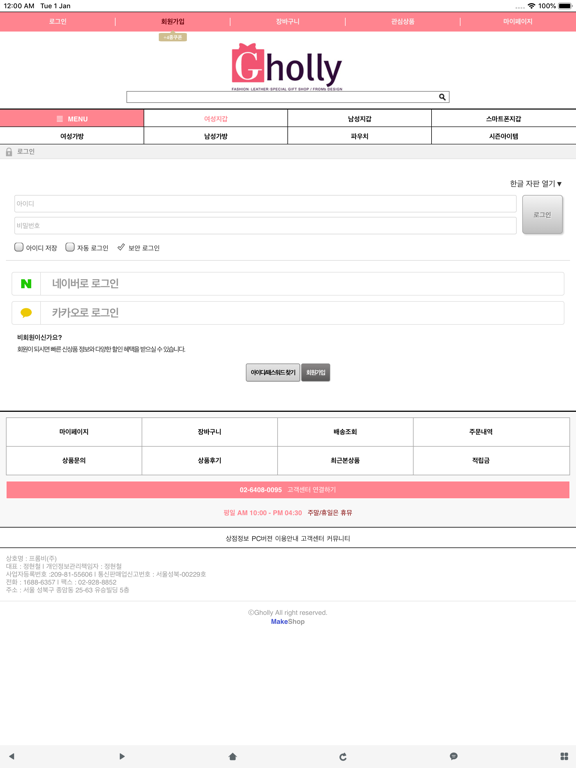Tap the Wi-Fi status icon
The width and height of the screenshot is (576, 768).
[x=531, y=6]
